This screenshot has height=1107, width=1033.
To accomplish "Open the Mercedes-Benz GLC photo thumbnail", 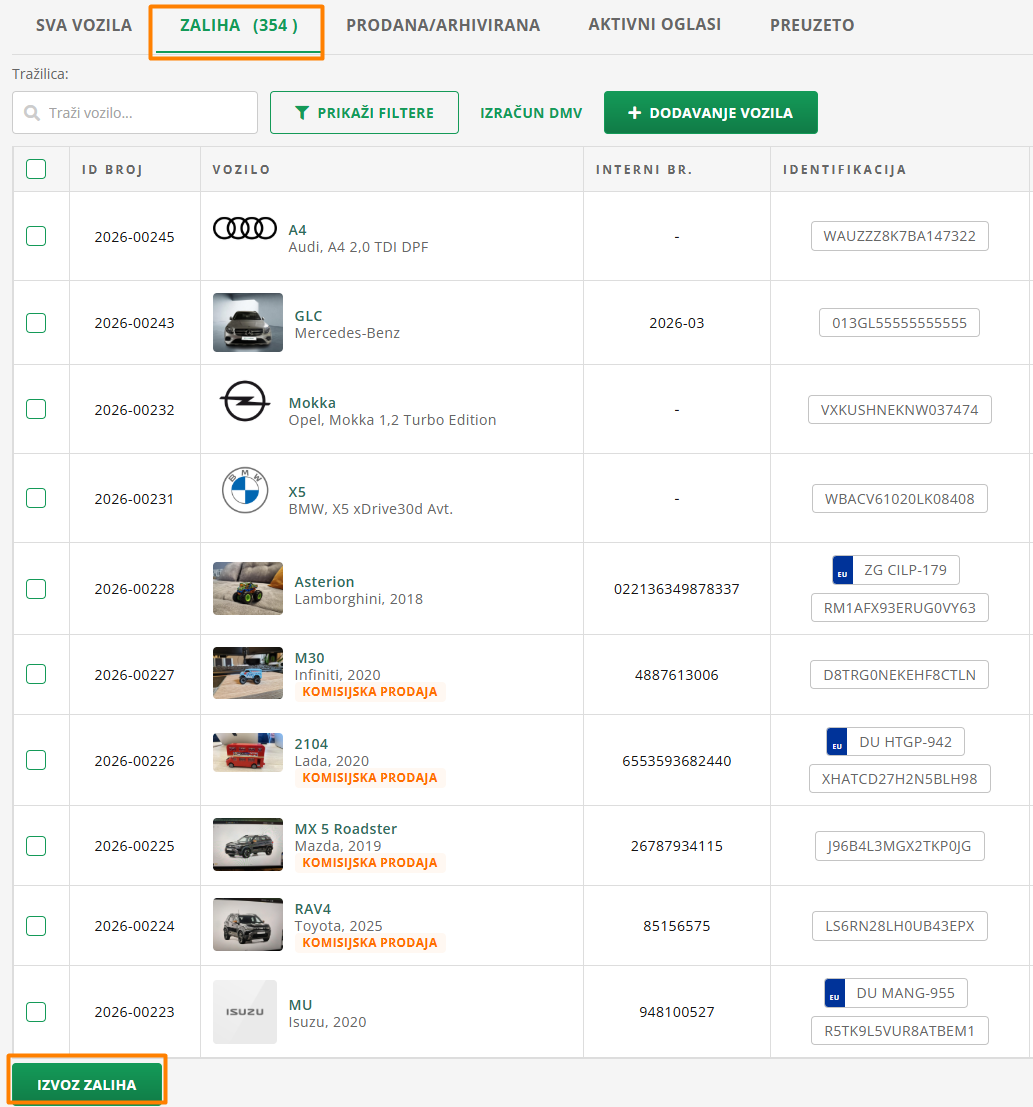I will point(248,323).
